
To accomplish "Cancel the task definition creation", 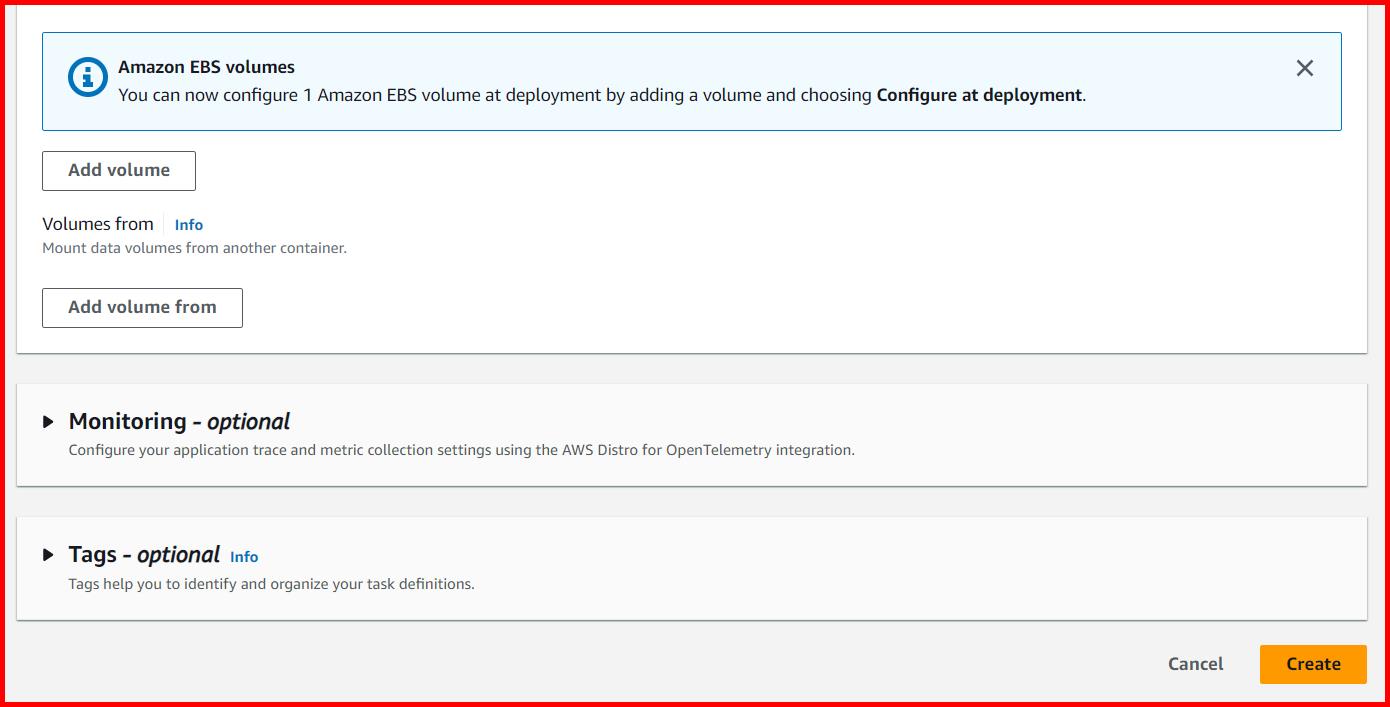I will click(1195, 663).
